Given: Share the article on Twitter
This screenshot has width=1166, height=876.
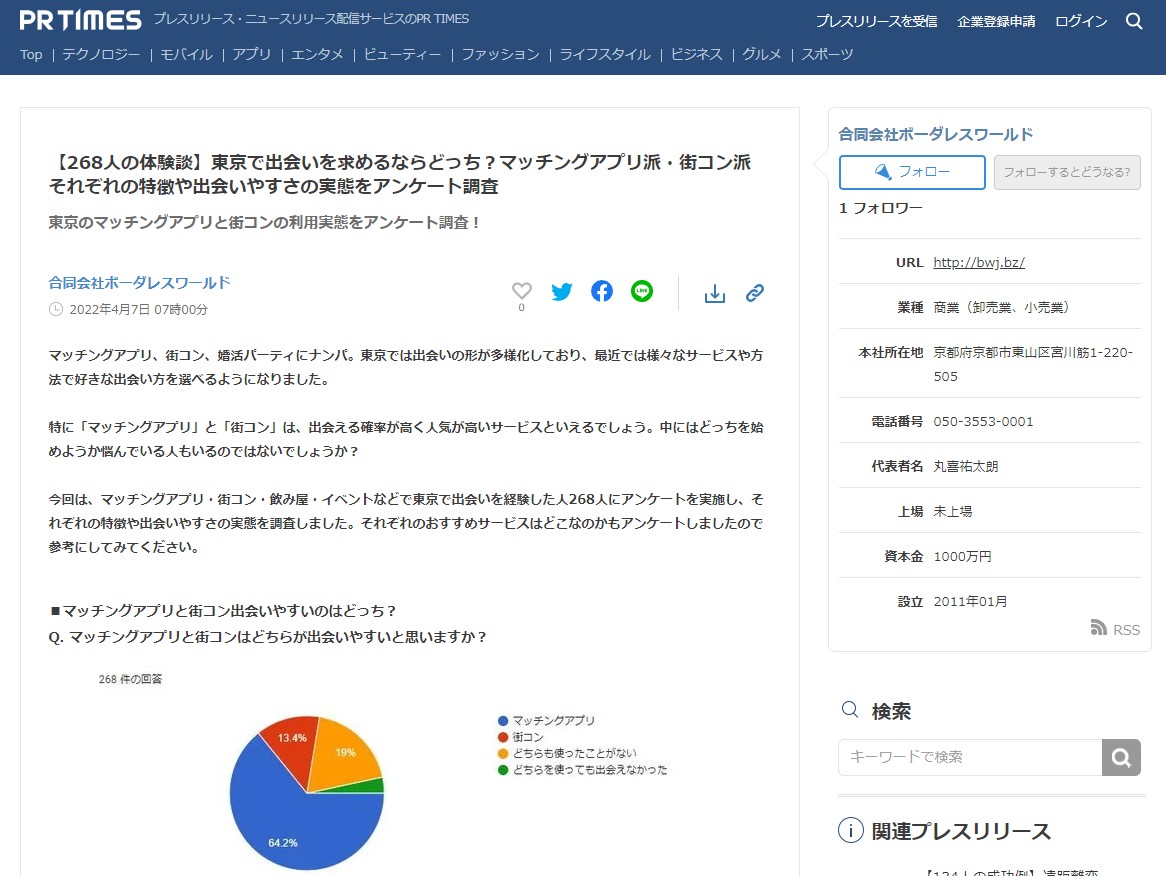Looking at the screenshot, I should pos(562,292).
